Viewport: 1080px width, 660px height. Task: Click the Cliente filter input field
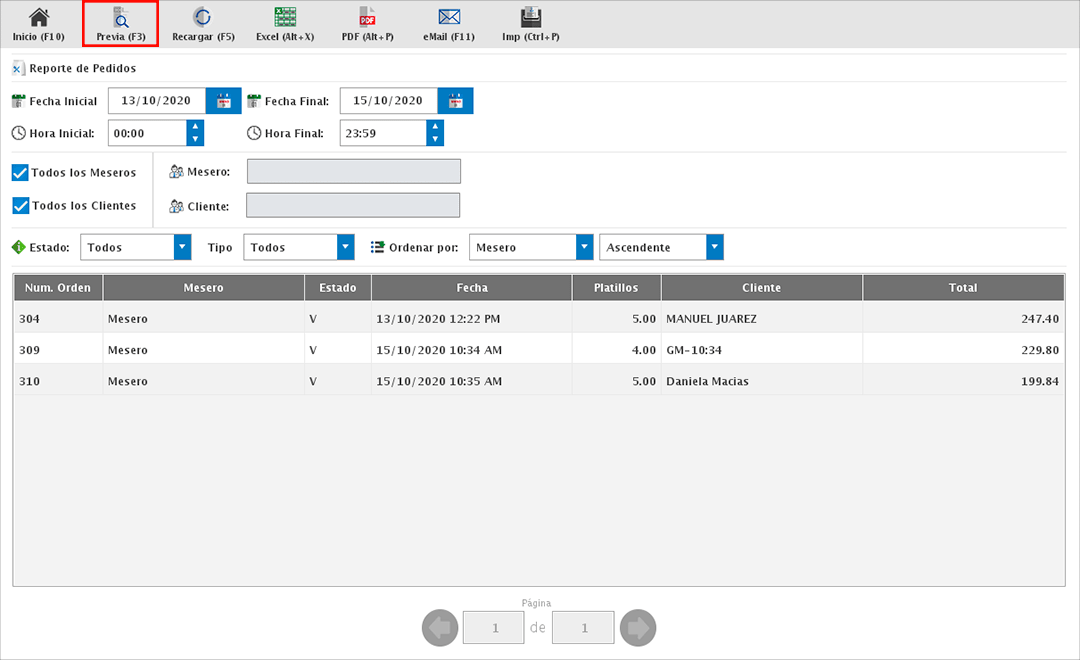pos(353,206)
